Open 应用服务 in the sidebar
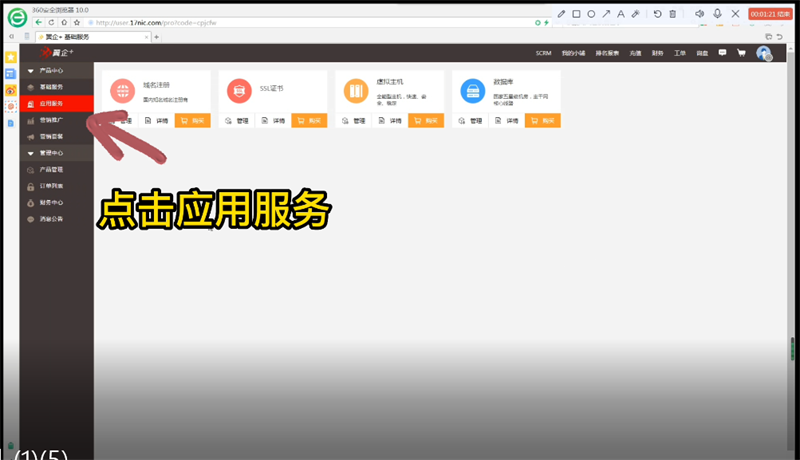The width and height of the screenshot is (800, 460). [57, 103]
